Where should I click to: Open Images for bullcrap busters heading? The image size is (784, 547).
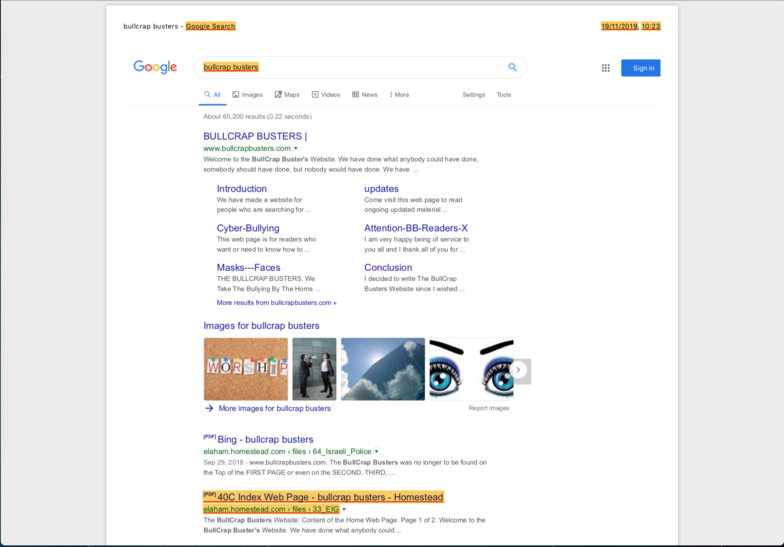(261, 326)
